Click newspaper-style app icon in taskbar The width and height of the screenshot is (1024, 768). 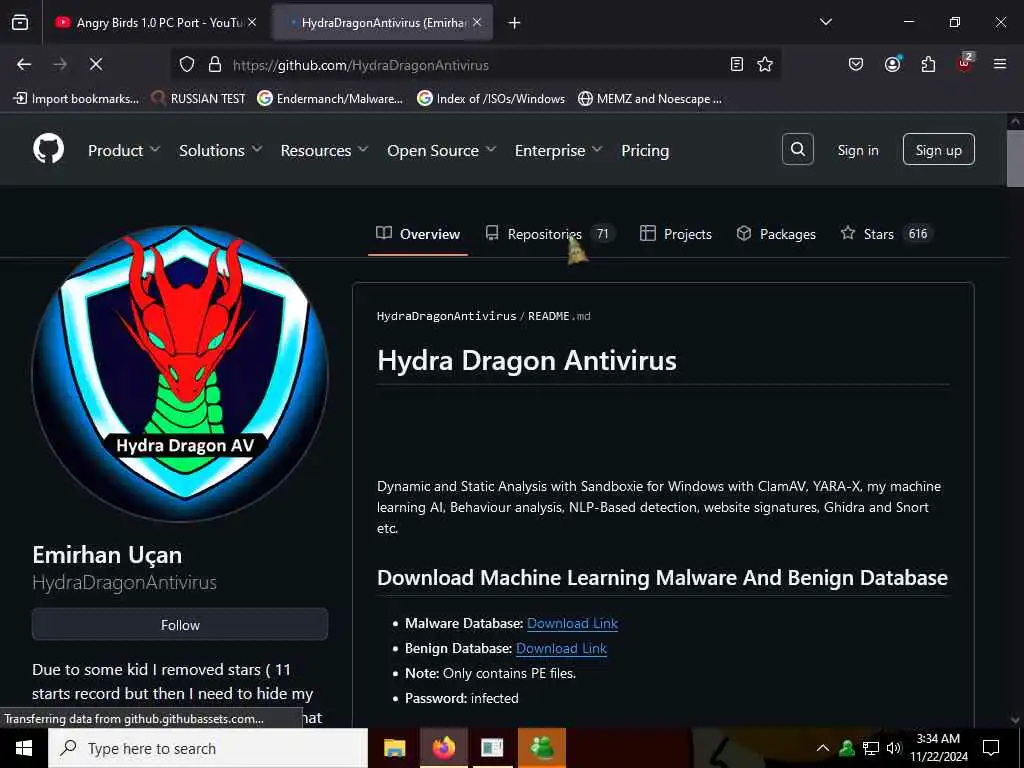492,748
